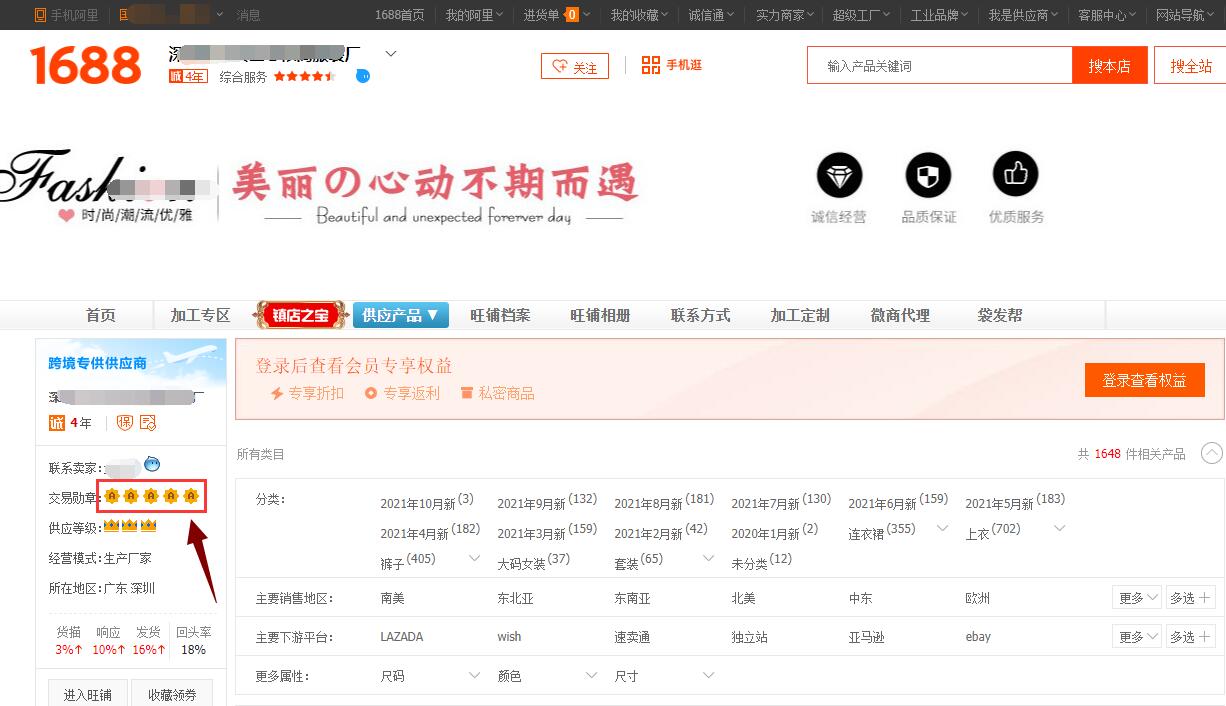The width and height of the screenshot is (1226, 706).
Task: Open the 供应产品 tab
Action: point(401,315)
